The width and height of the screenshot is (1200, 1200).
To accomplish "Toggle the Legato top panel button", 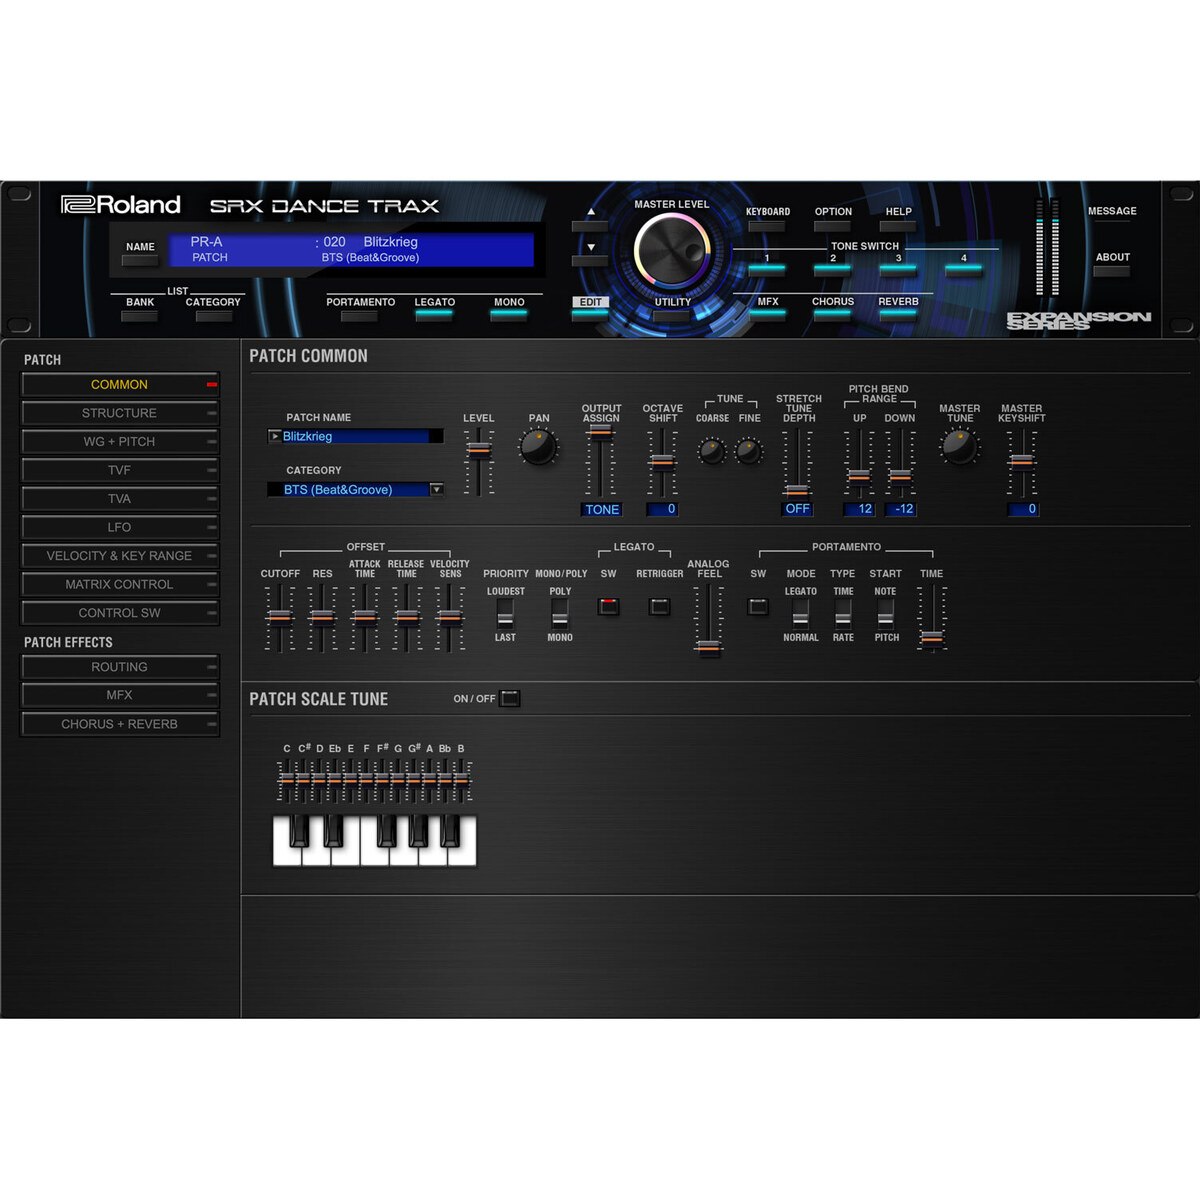I will click(434, 314).
